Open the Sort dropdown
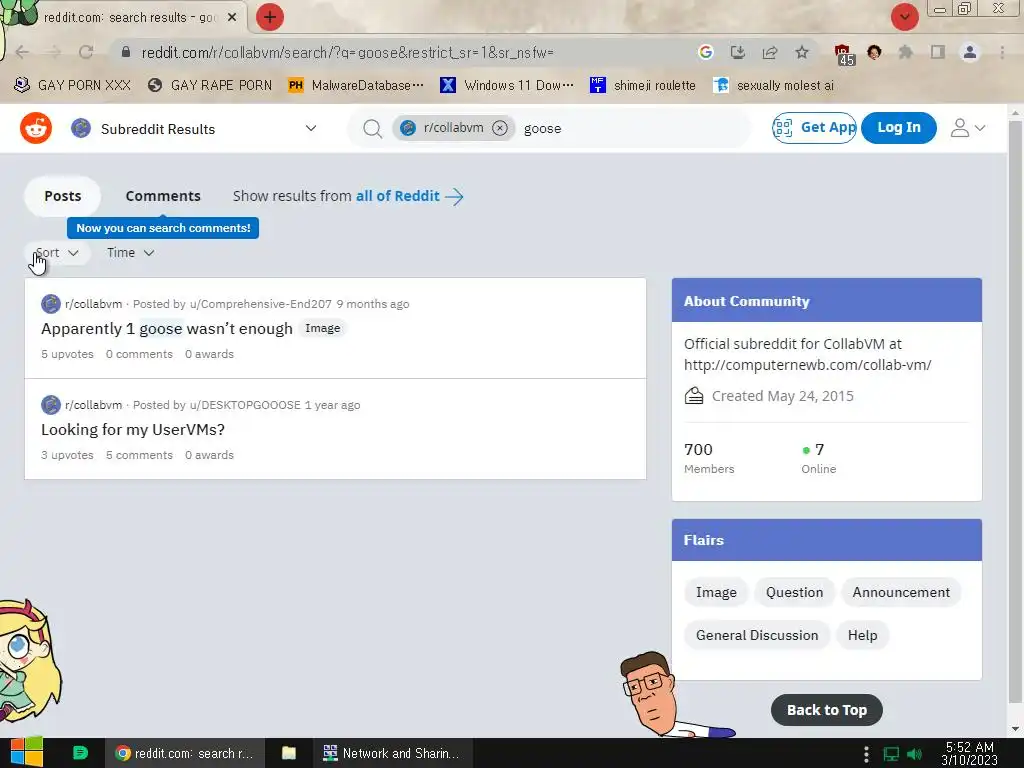The width and height of the screenshot is (1024, 768). coord(57,253)
